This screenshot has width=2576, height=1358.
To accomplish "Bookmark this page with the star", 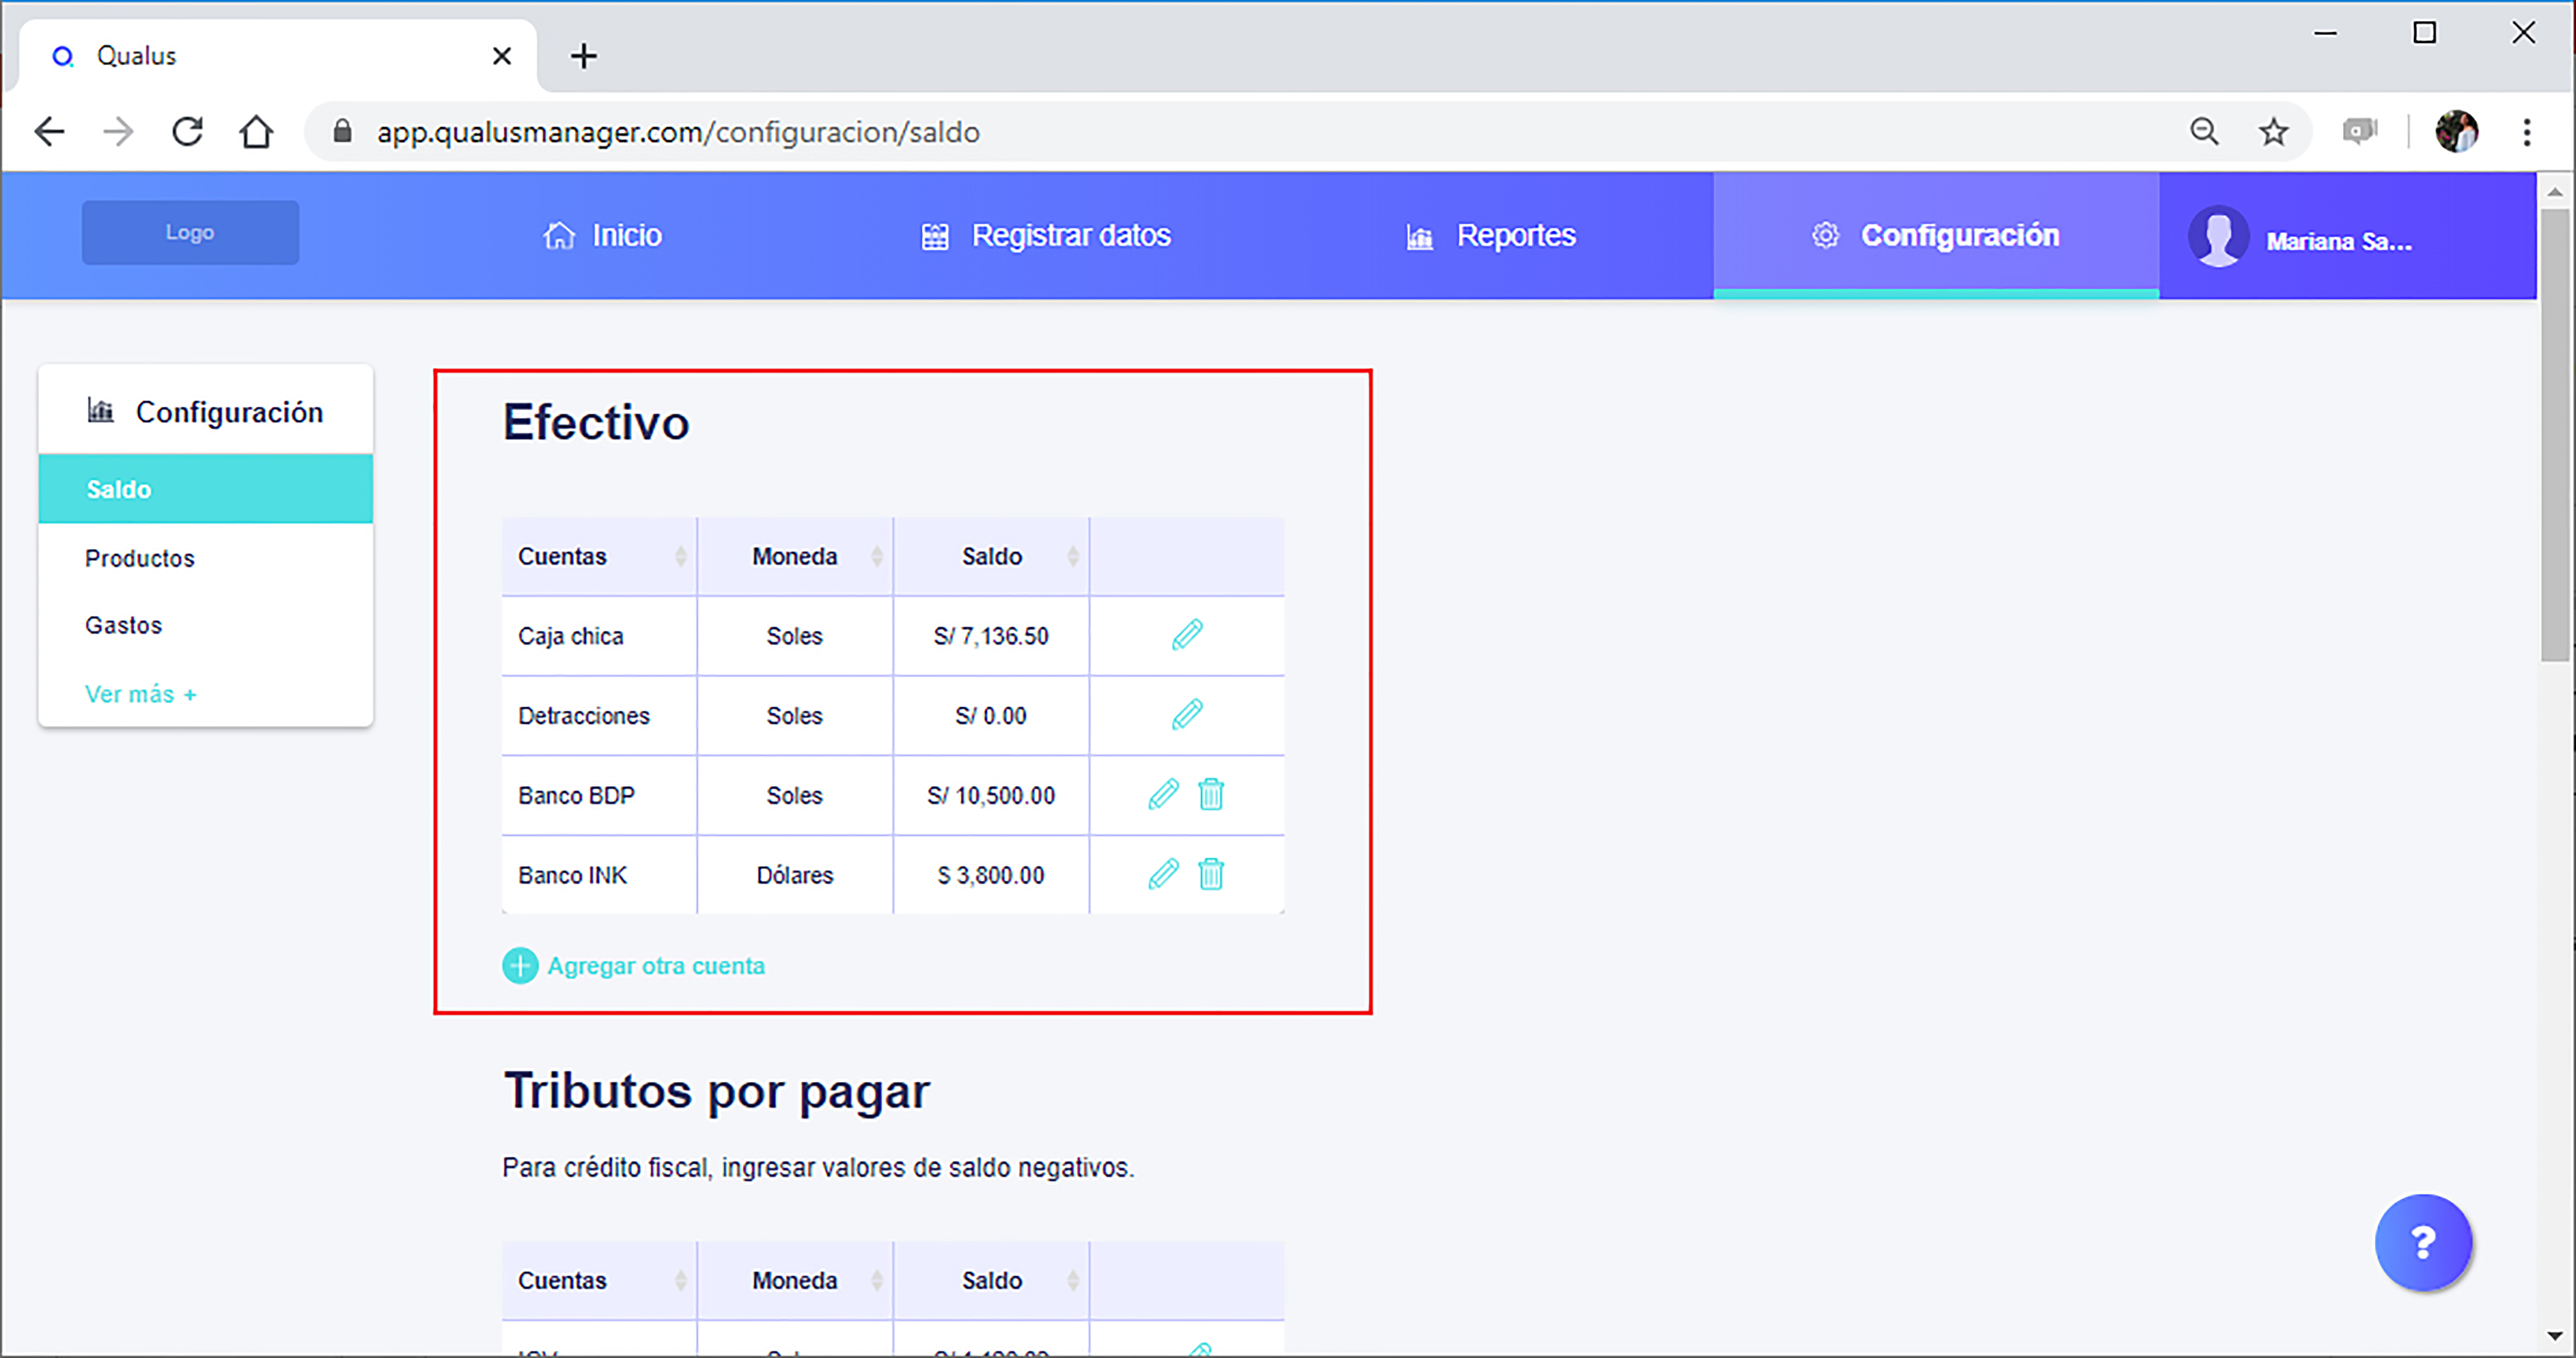I will click(2274, 132).
